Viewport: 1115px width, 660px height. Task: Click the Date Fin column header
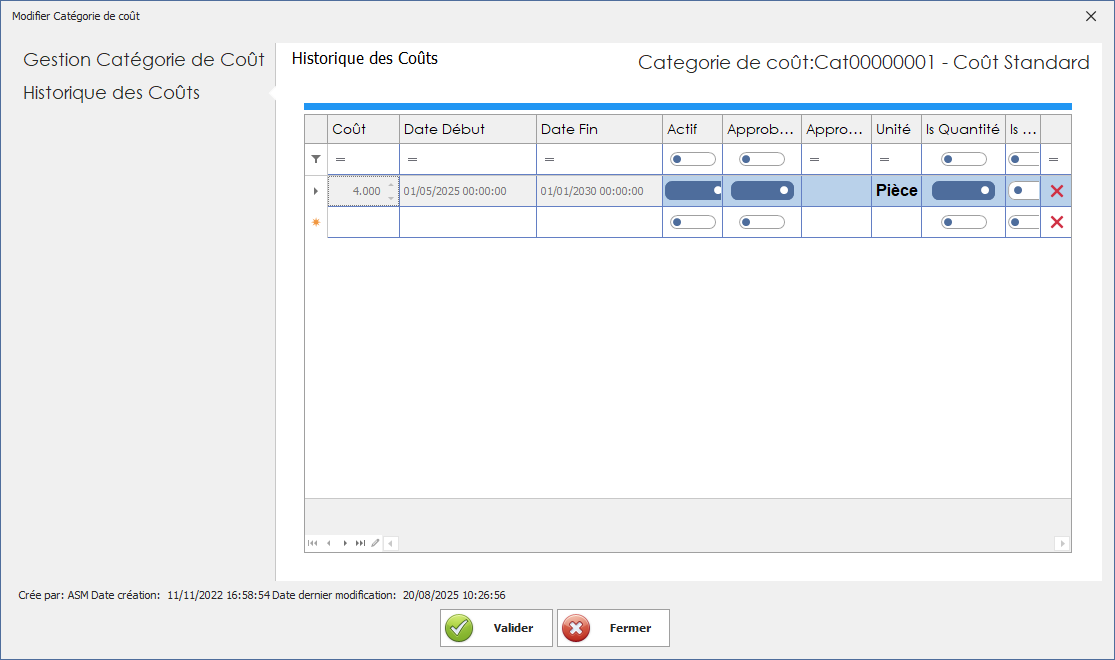click(x=598, y=129)
